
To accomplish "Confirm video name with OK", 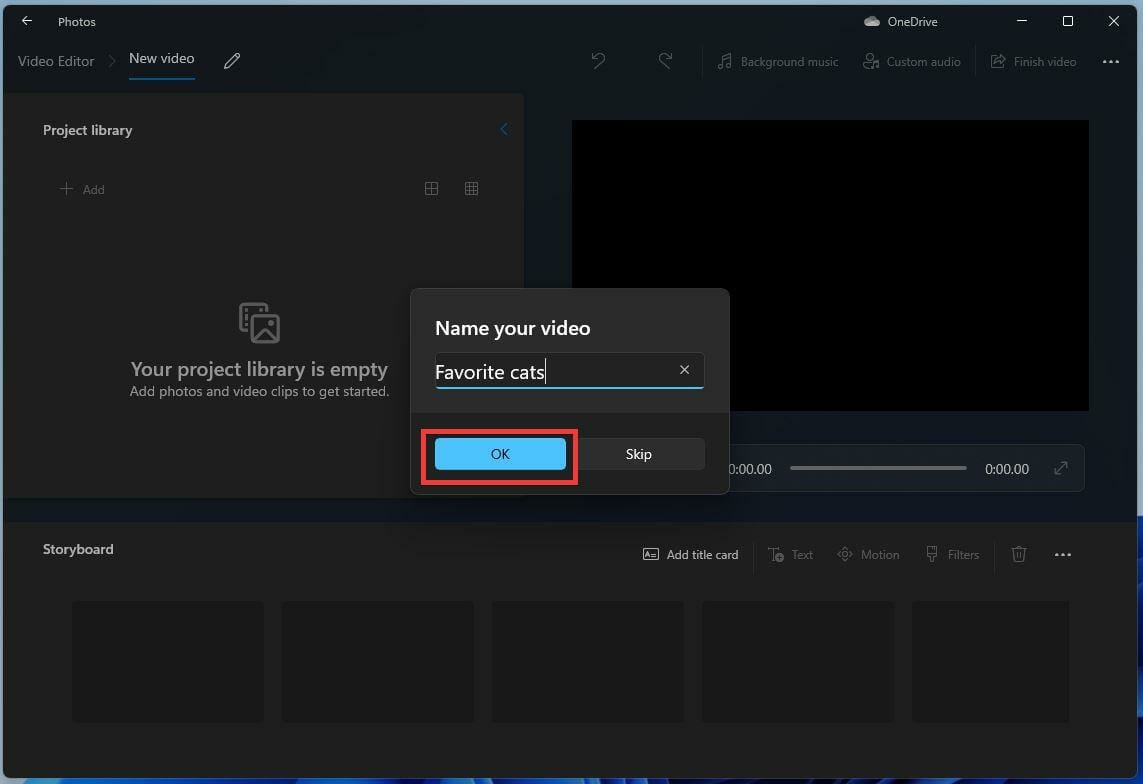I will pyautogui.click(x=499, y=454).
